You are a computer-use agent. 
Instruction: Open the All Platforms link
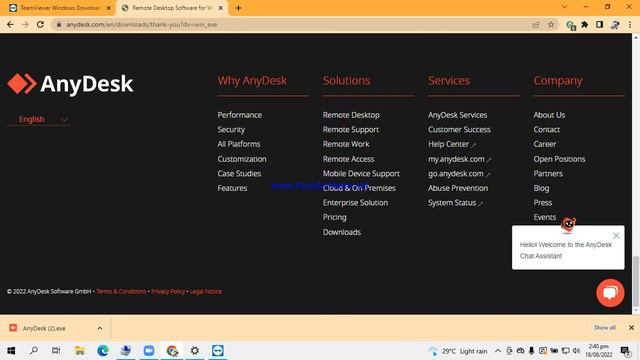(x=239, y=144)
